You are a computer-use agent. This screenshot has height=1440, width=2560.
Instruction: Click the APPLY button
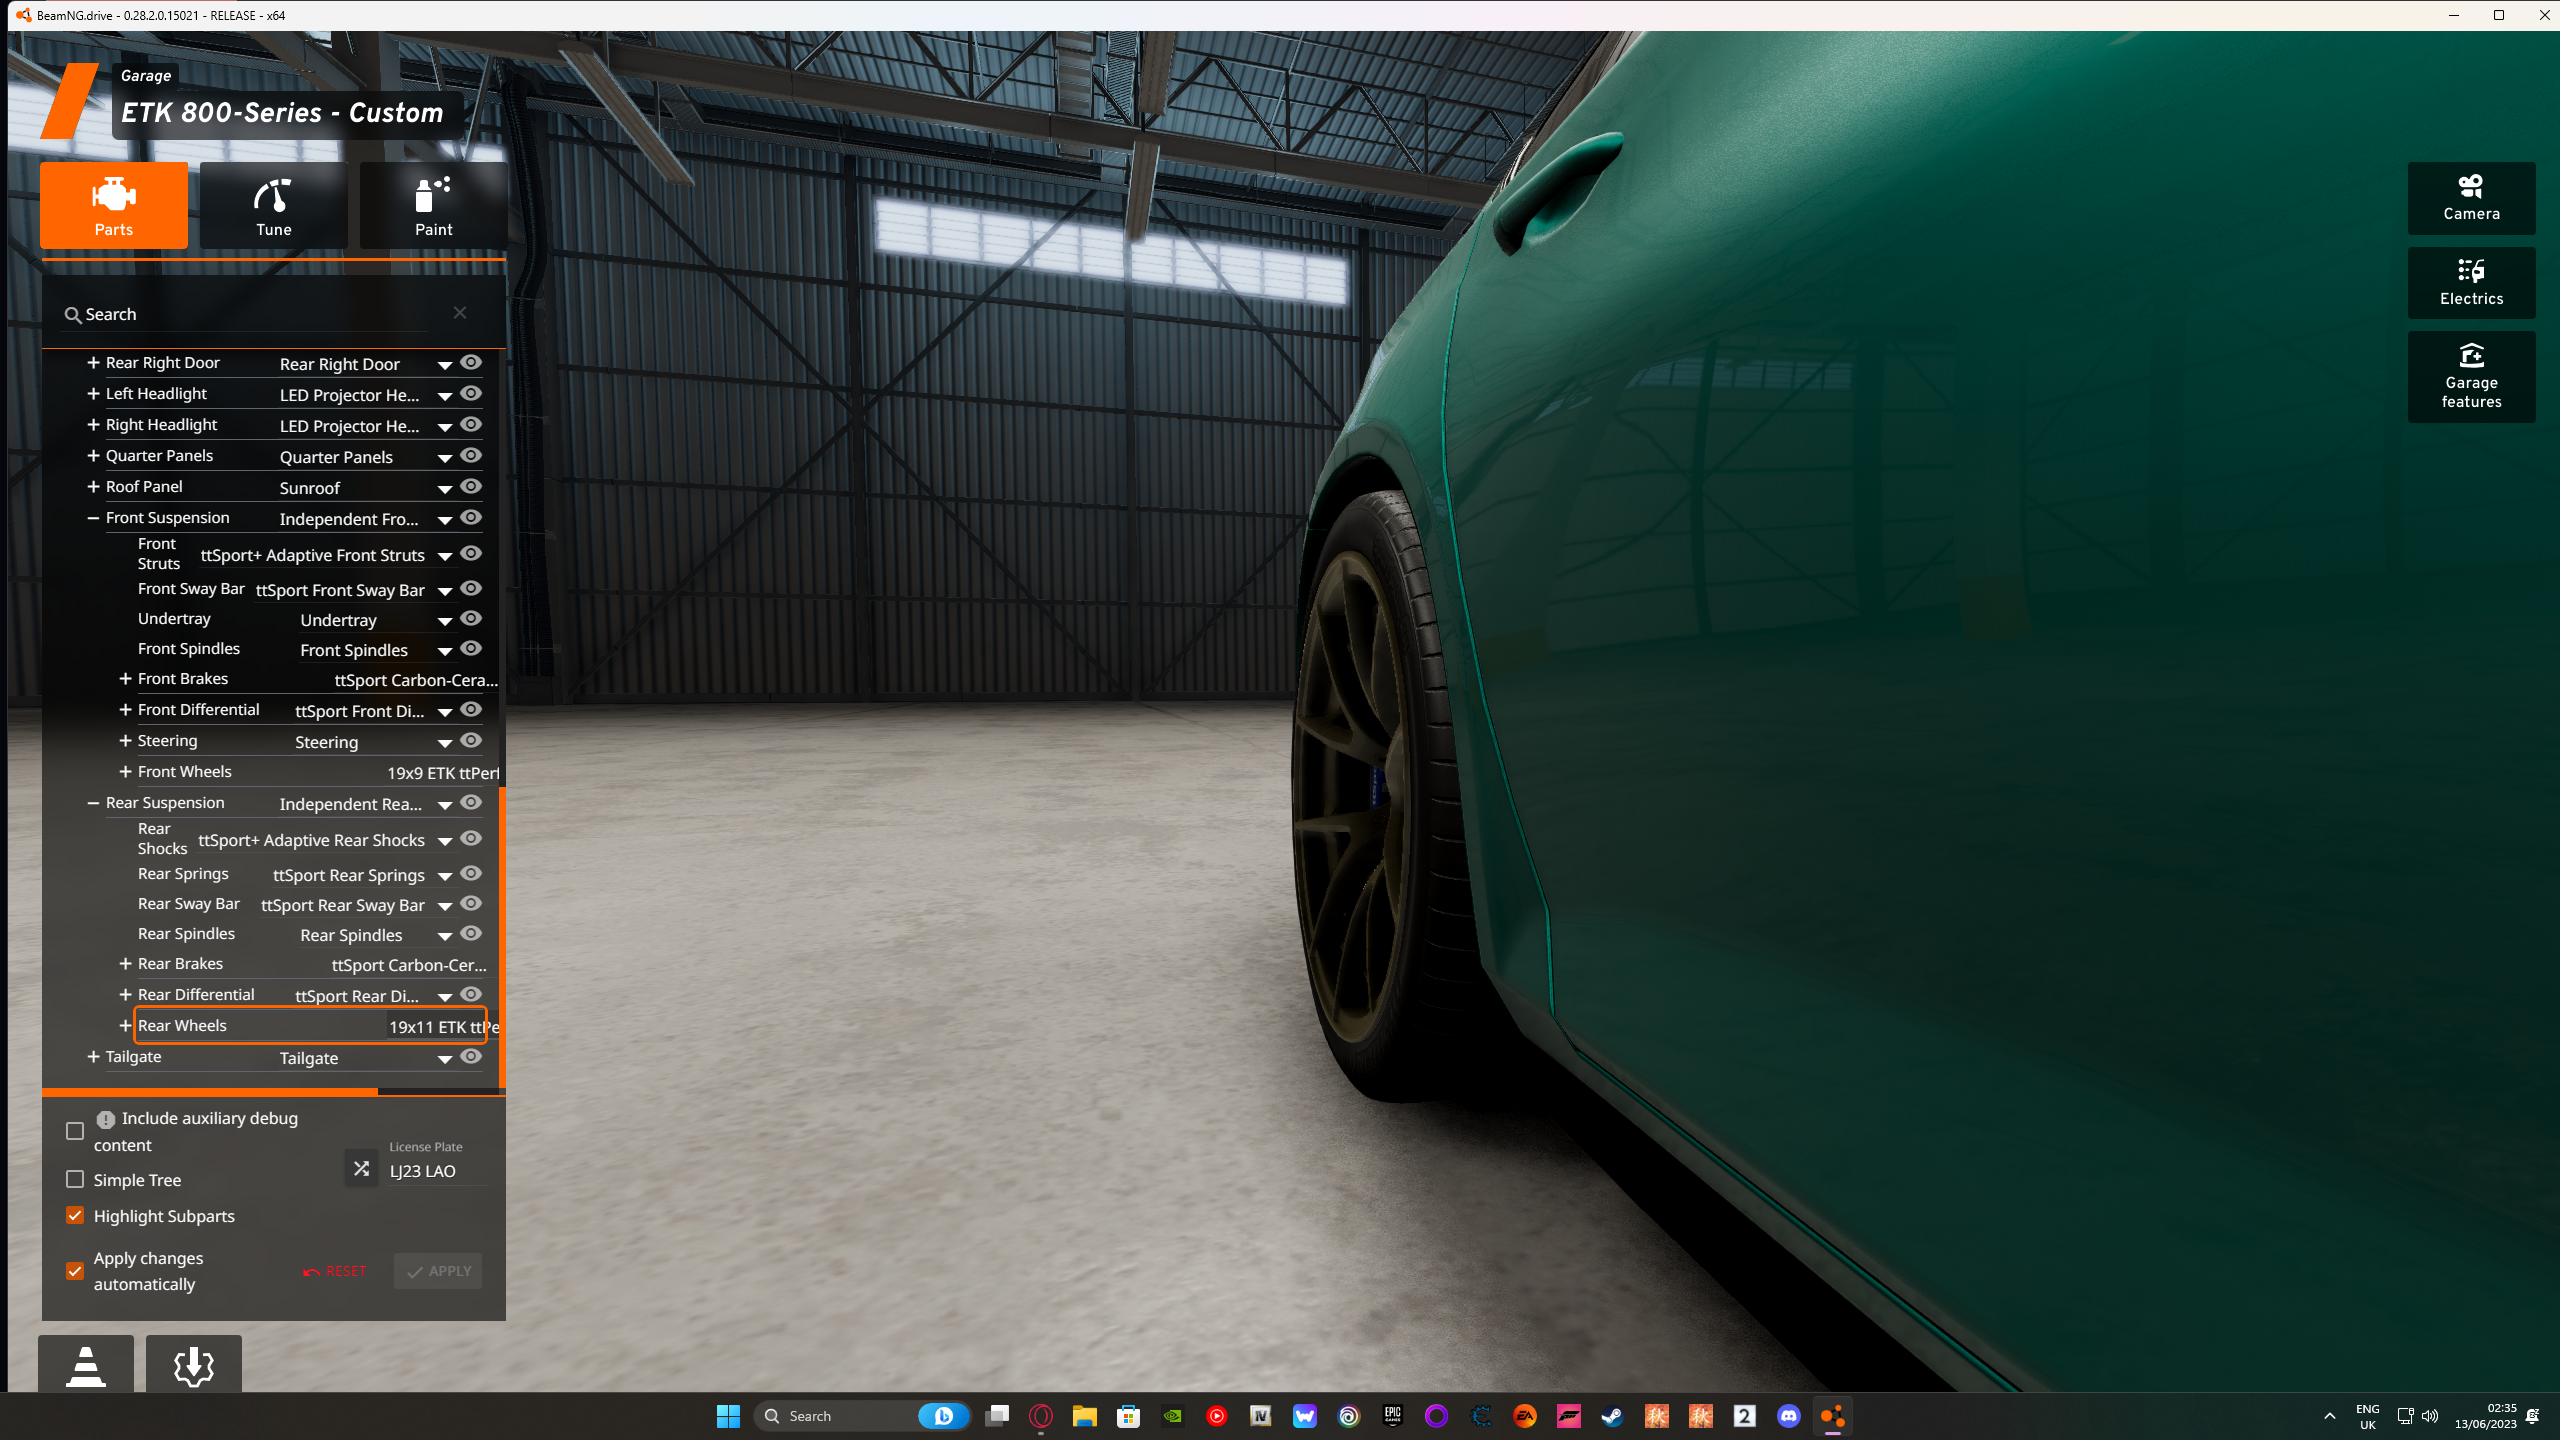pos(438,1271)
